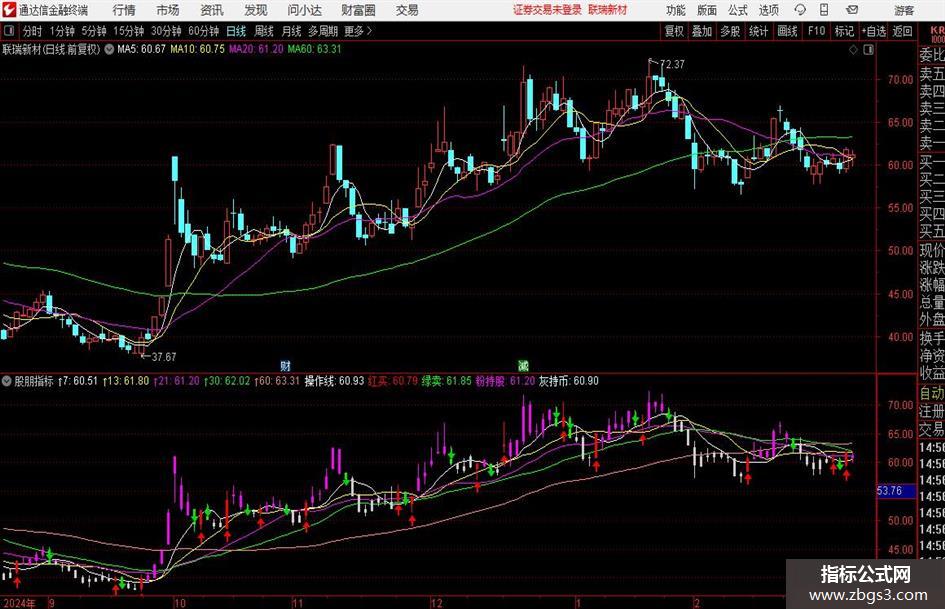
Task: Click the 灰持币: 60.90 value
Action: [569, 381]
